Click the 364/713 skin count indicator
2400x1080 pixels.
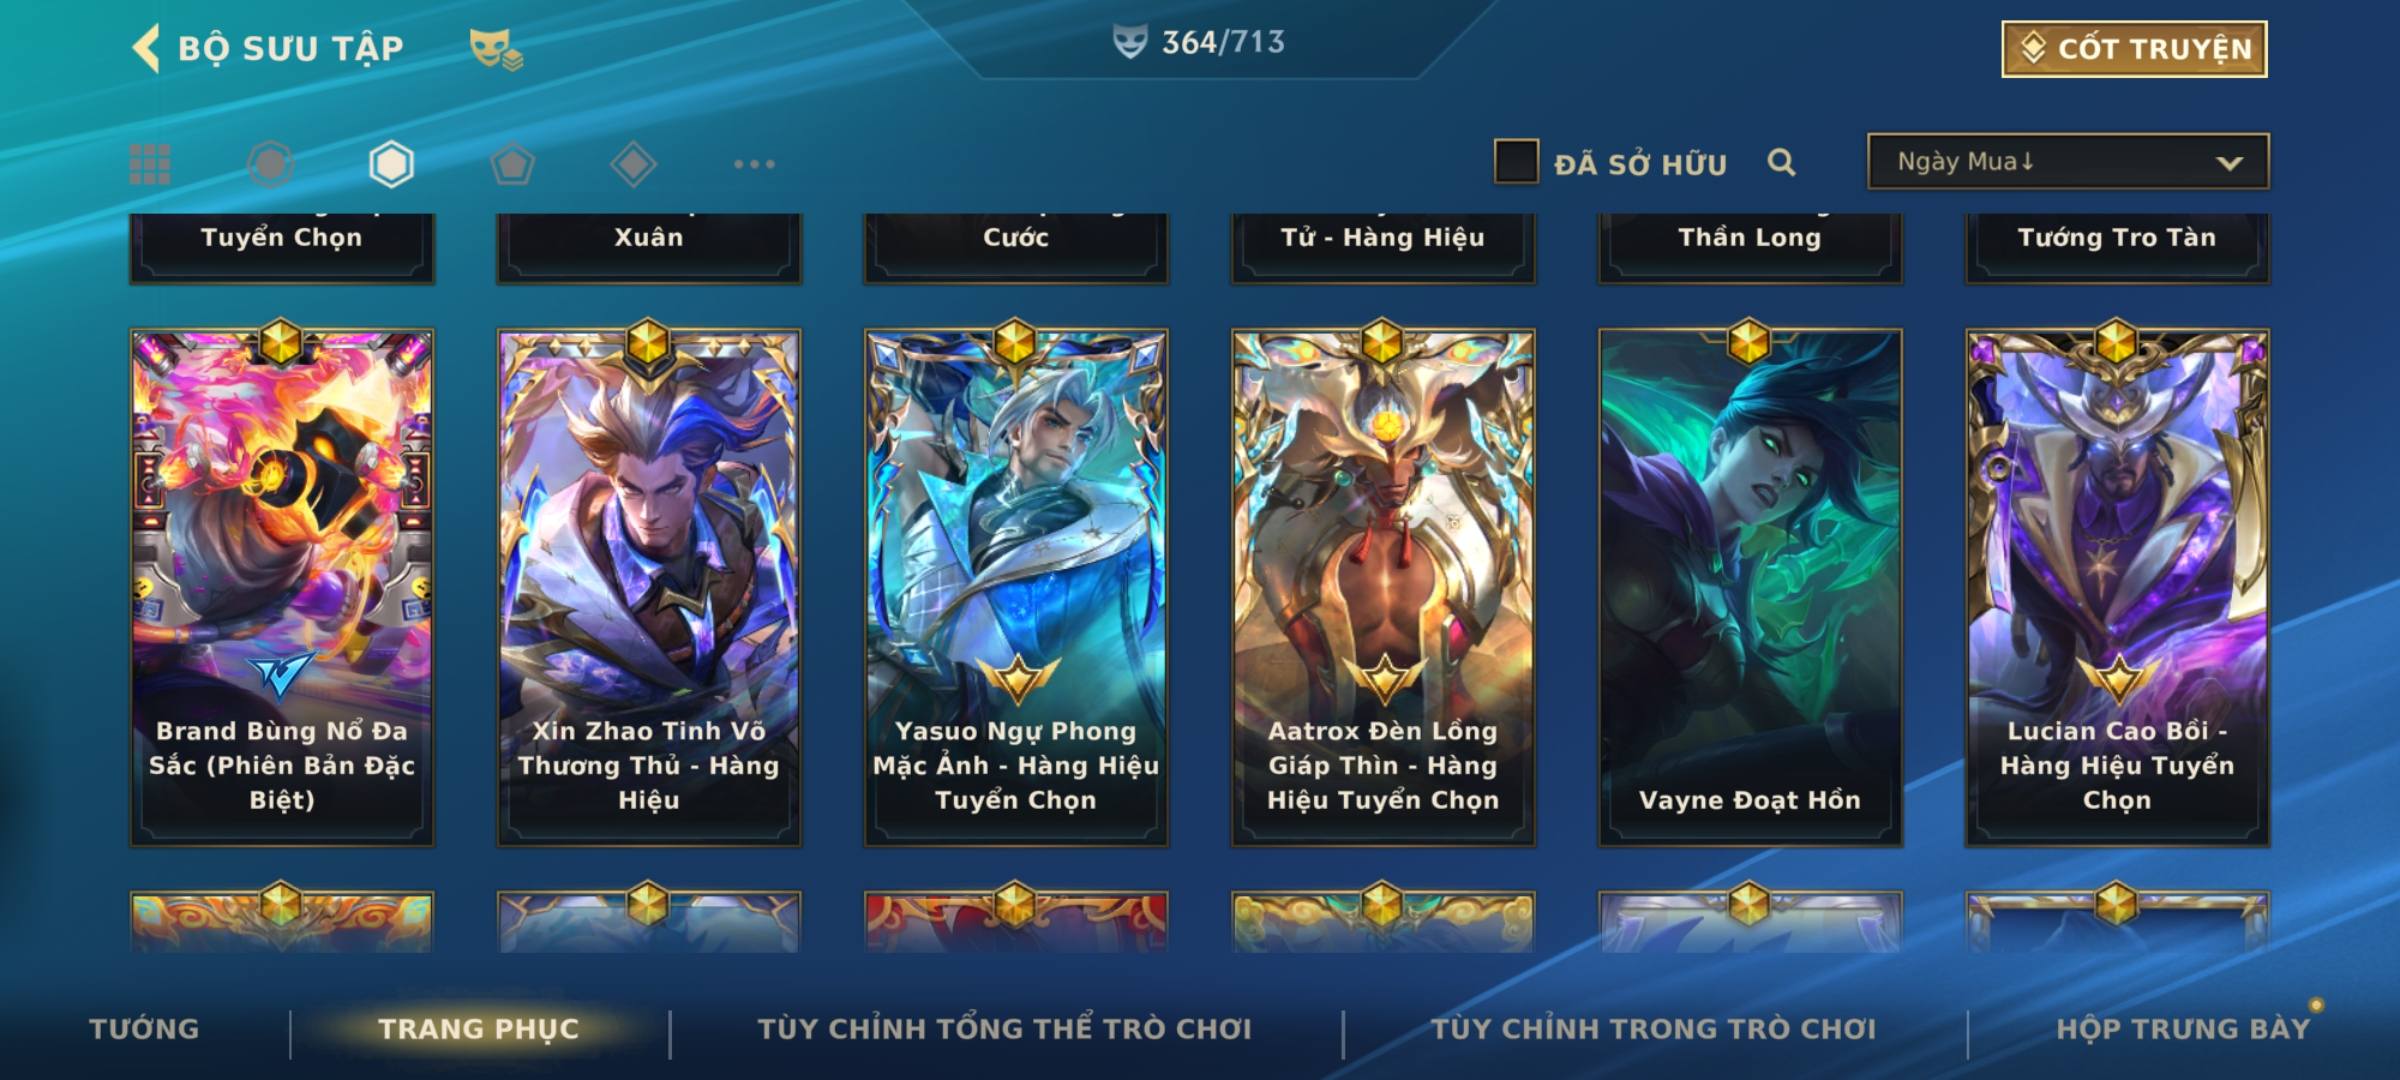point(1199,42)
